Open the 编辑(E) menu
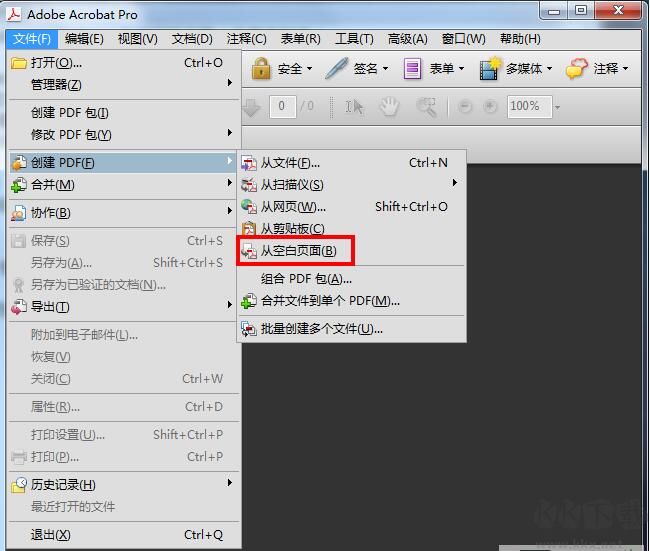Image resolution: width=650 pixels, height=551 pixels. [x=84, y=39]
